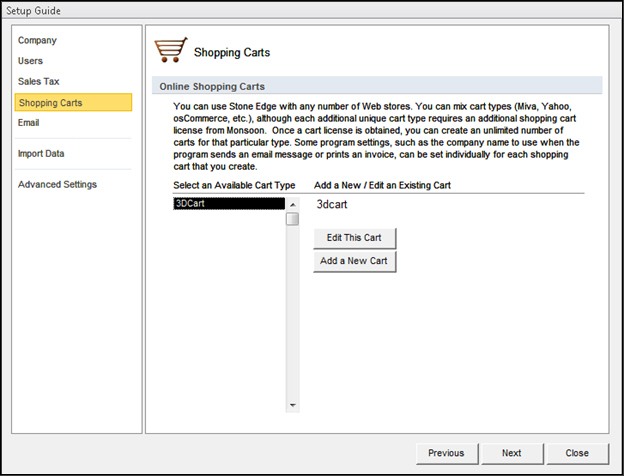Open Advanced Settings in the sidebar

[x=57, y=185]
